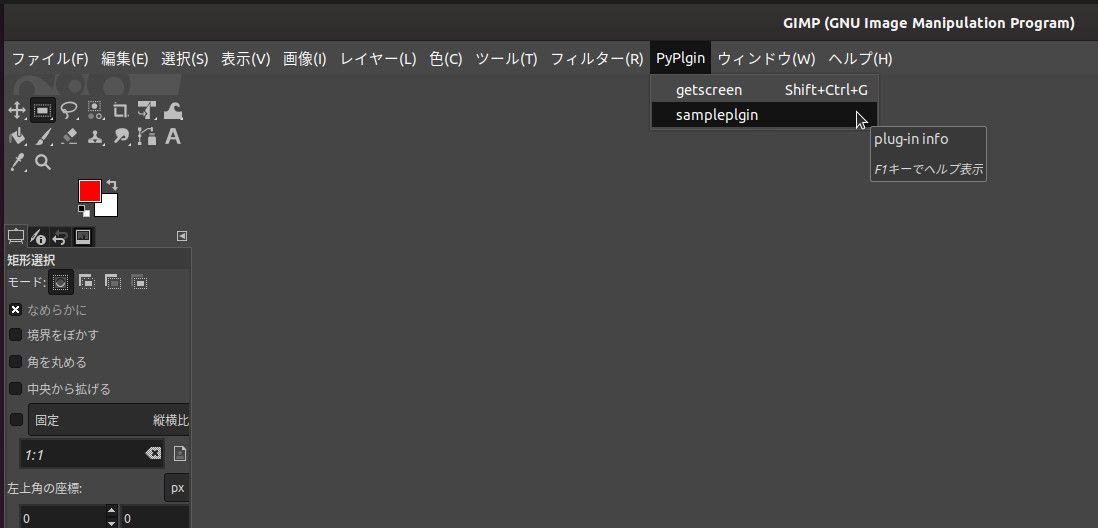Viewport: 1098px width, 528px height.
Task: Click the second coordinate field showing 0
Action: (x=155, y=517)
